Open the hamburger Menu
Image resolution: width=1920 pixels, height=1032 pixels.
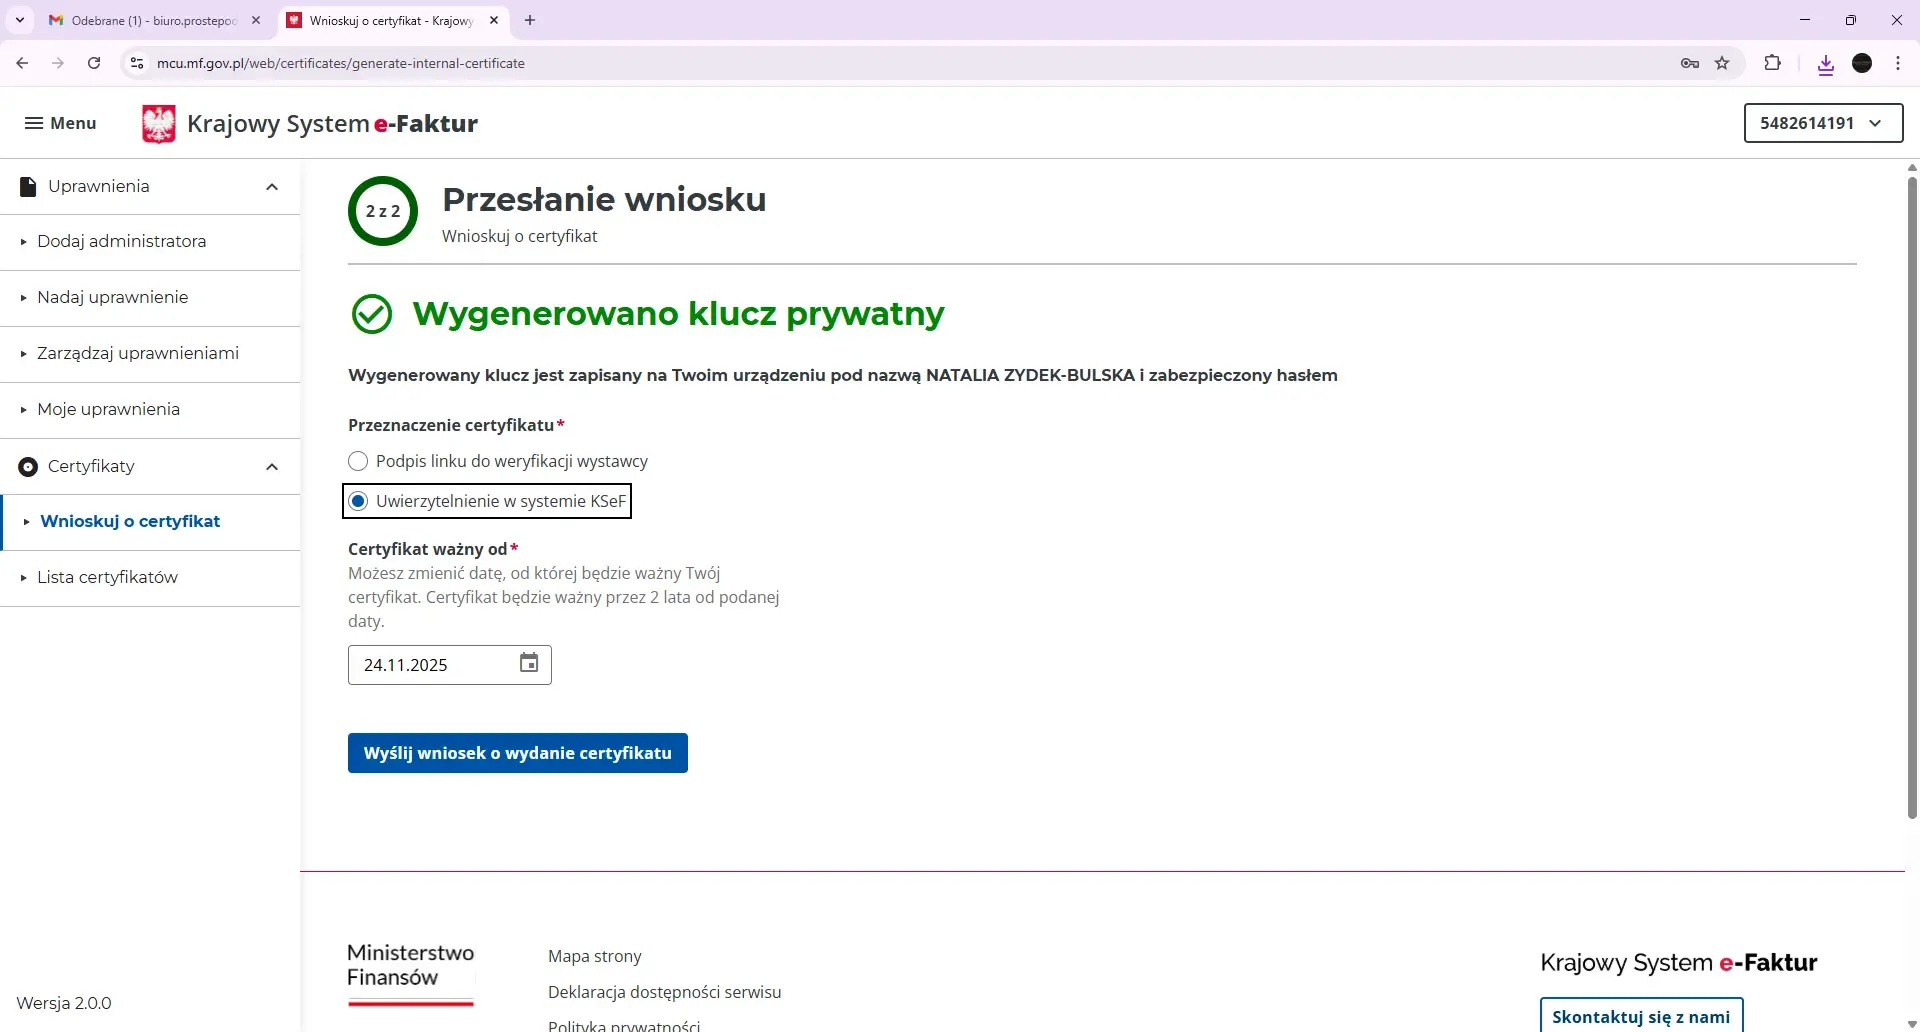[x=60, y=122]
